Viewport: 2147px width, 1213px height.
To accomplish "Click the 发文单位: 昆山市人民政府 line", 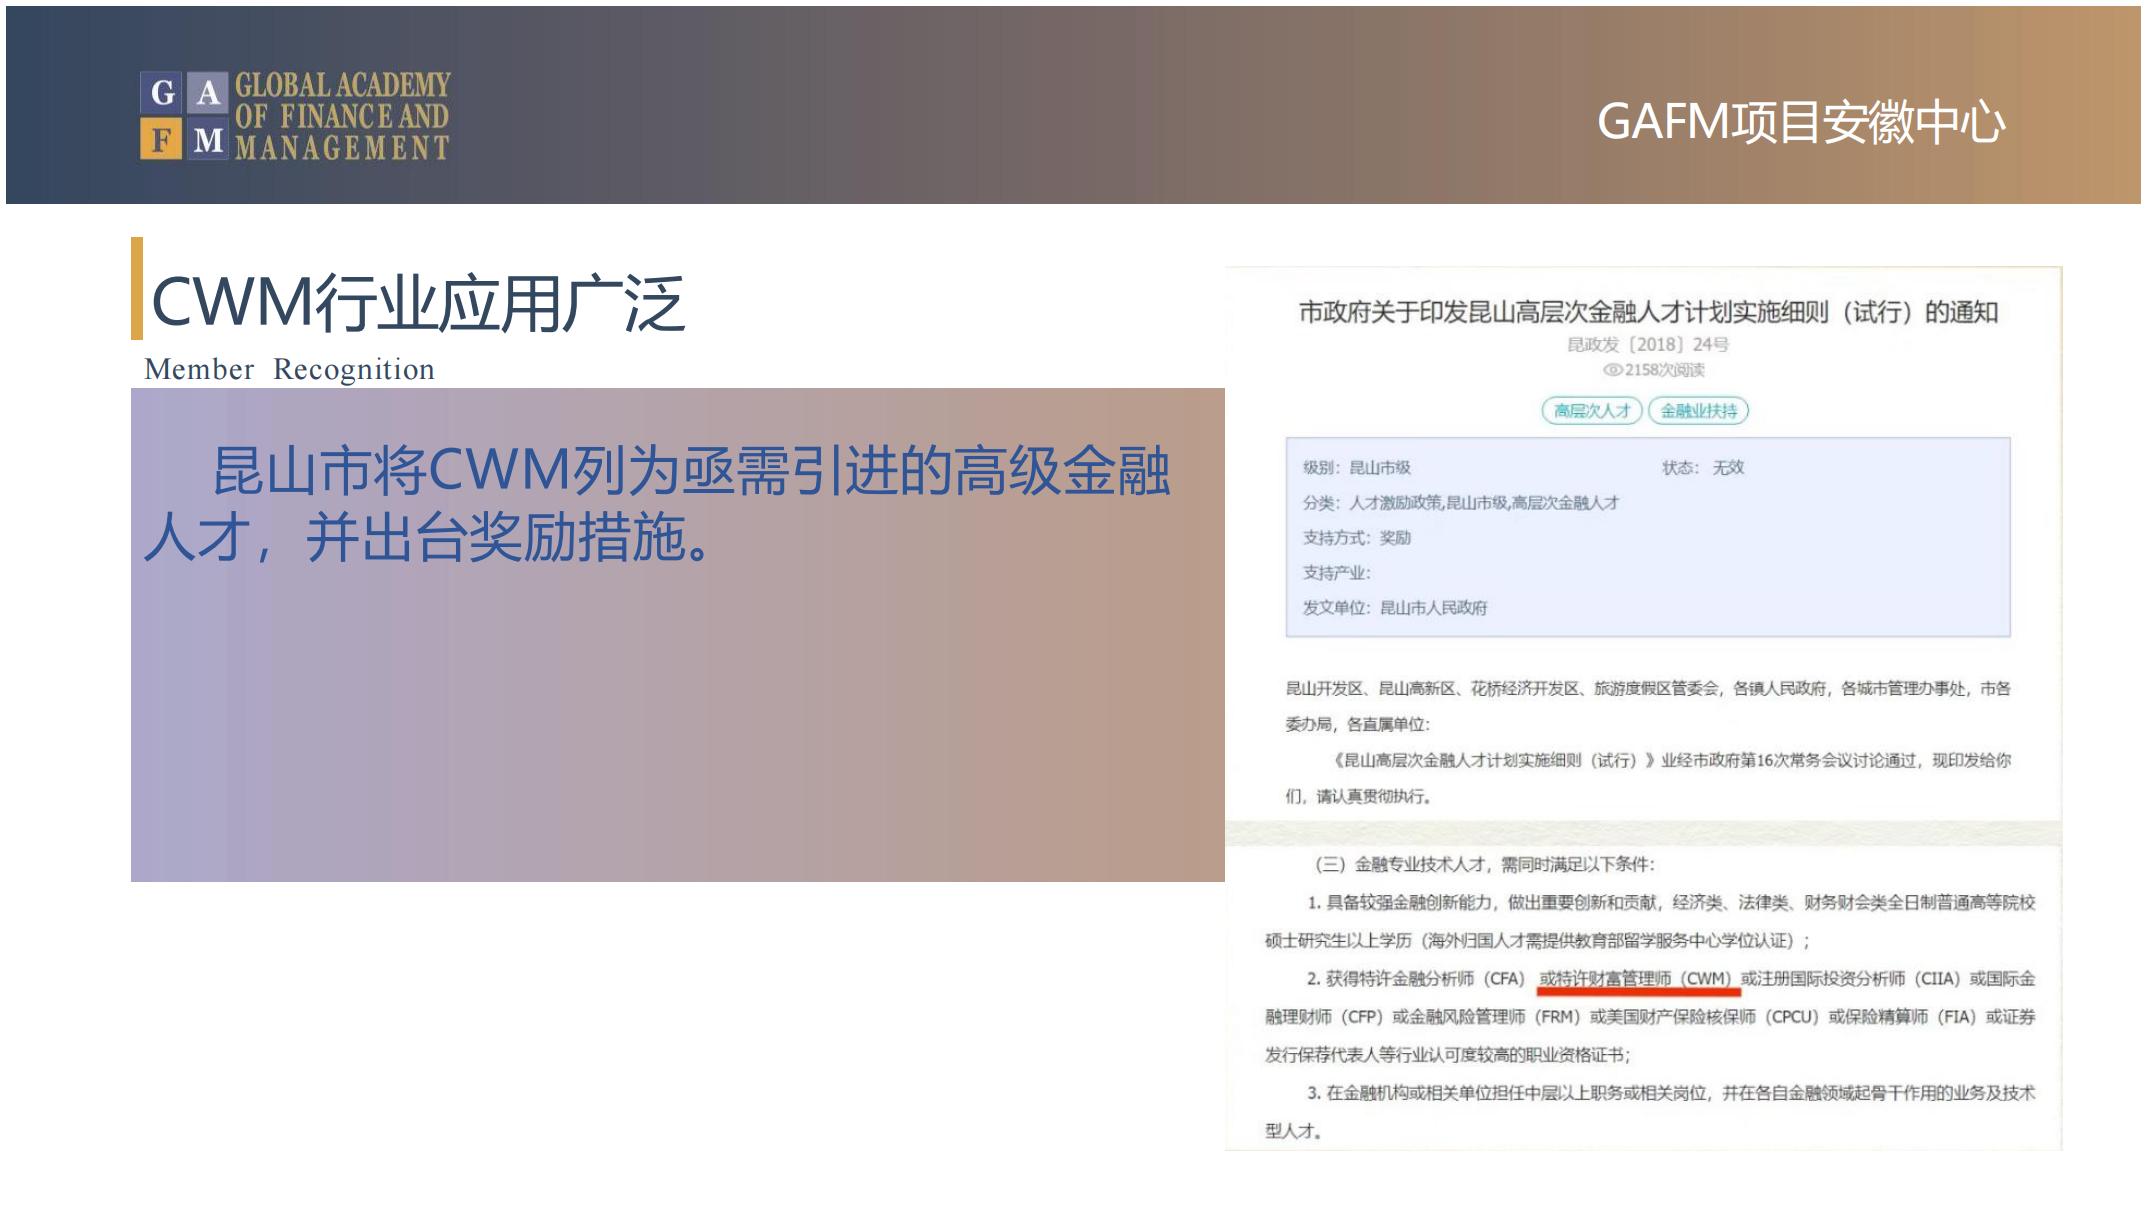I will (1394, 608).
